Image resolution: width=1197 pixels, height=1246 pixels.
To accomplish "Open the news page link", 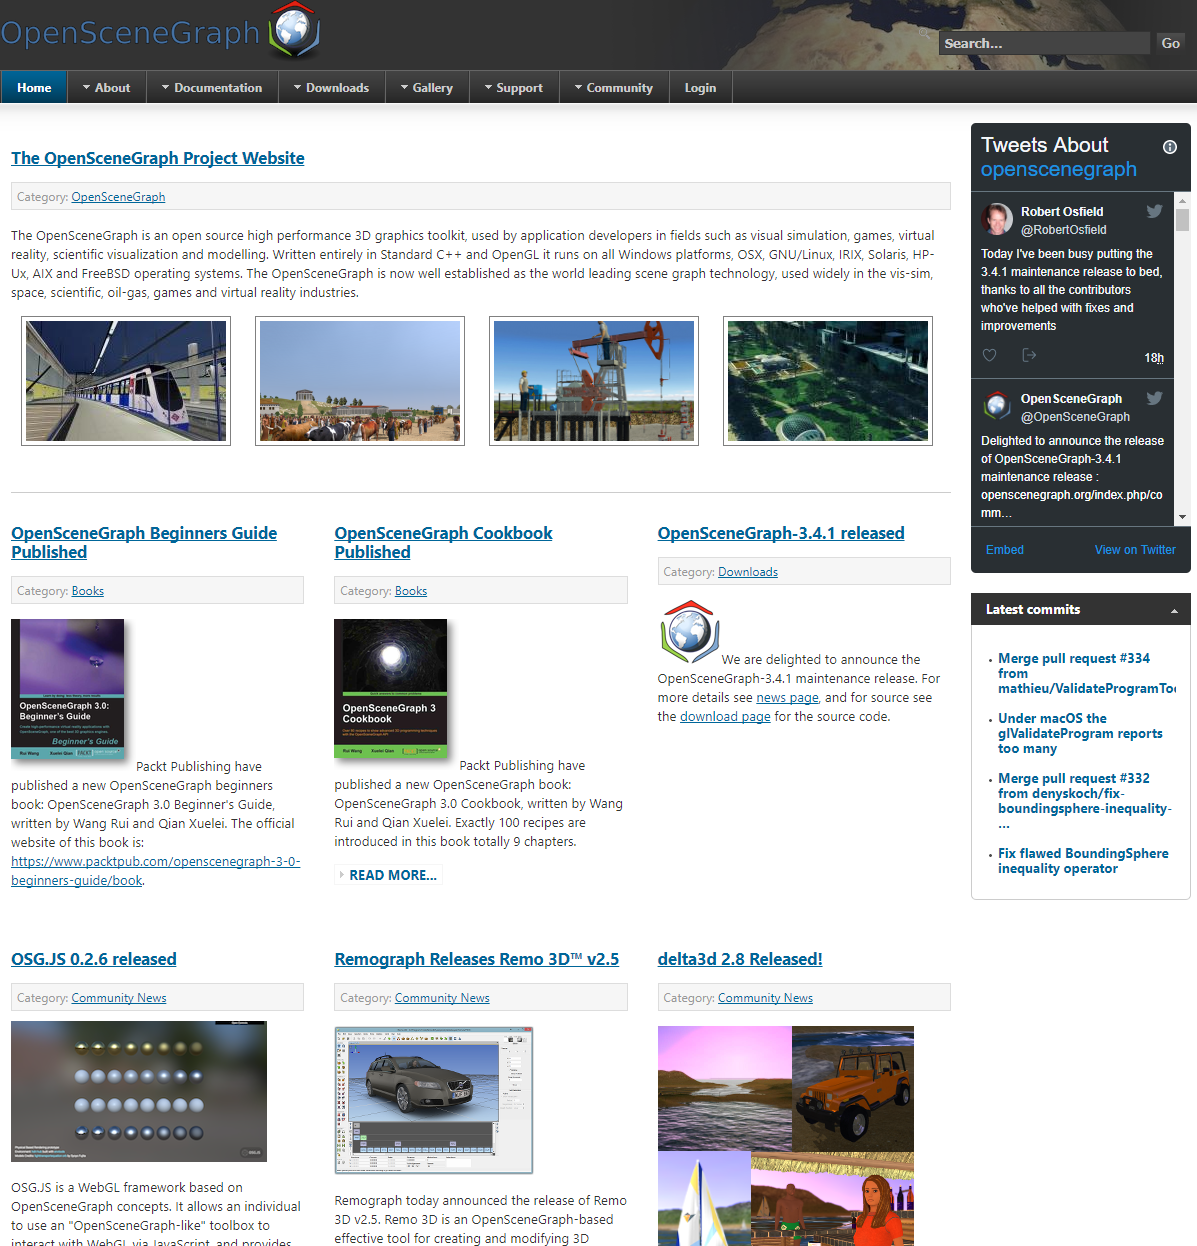I will (788, 698).
